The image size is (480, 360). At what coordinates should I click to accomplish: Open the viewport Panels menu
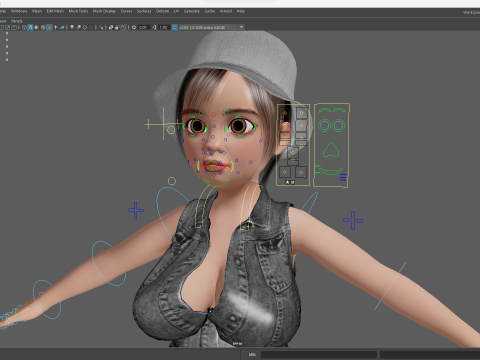tap(16, 21)
